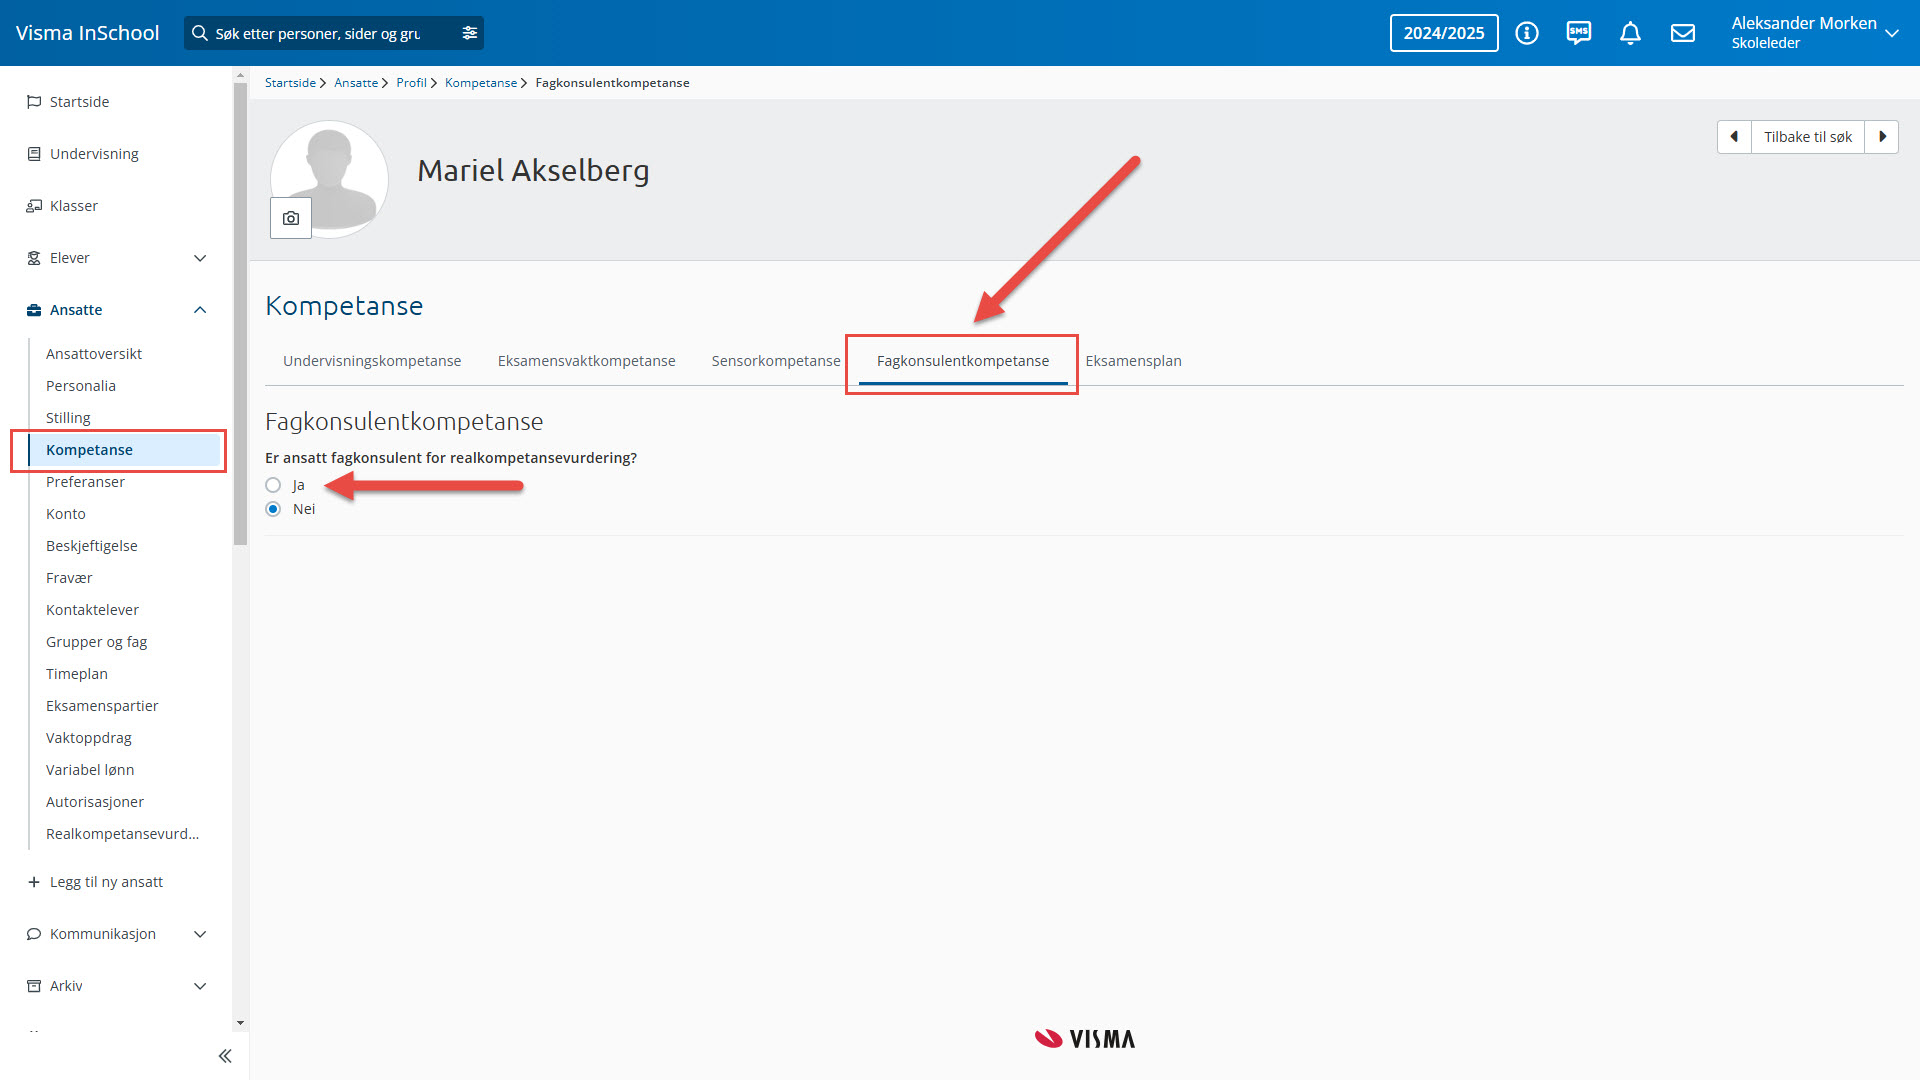Go to next employee arrow
The height and width of the screenshot is (1080, 1920).
point(1882,137)
